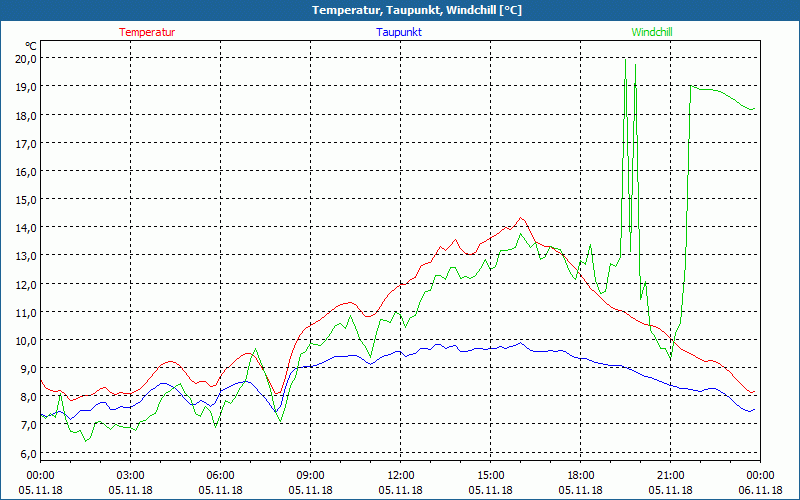Click the 12,0 y-axis value
Viewport: 800px width, 500px height.
tap(27, 284)
